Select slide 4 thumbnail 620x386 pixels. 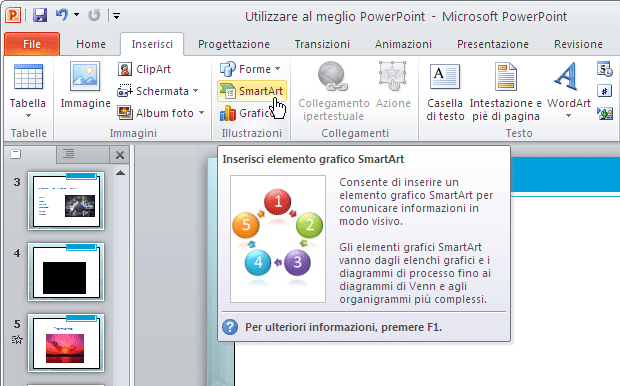tap(66, 272)
